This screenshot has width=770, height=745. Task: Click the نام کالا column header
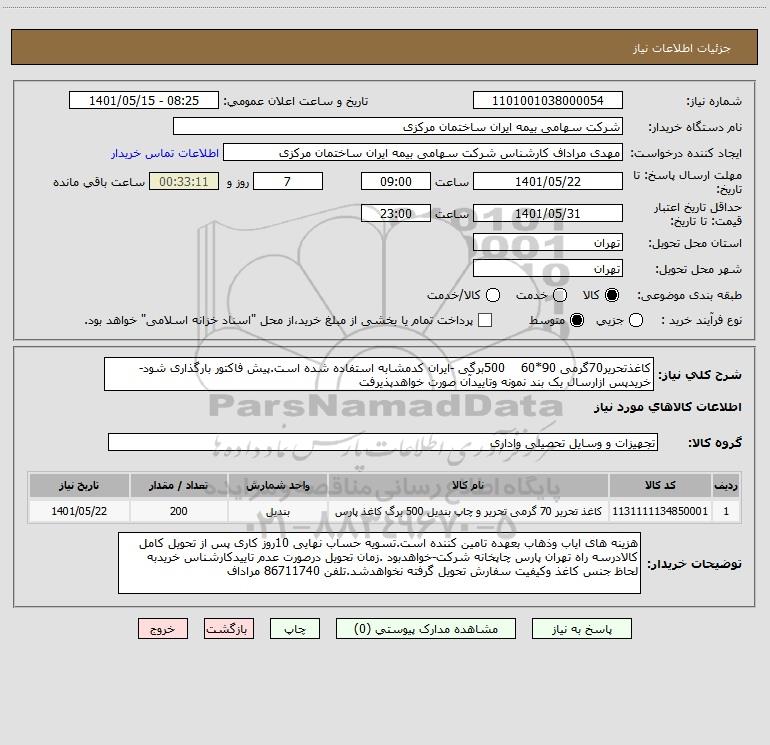pyautogui.click(x=468, y=485)
